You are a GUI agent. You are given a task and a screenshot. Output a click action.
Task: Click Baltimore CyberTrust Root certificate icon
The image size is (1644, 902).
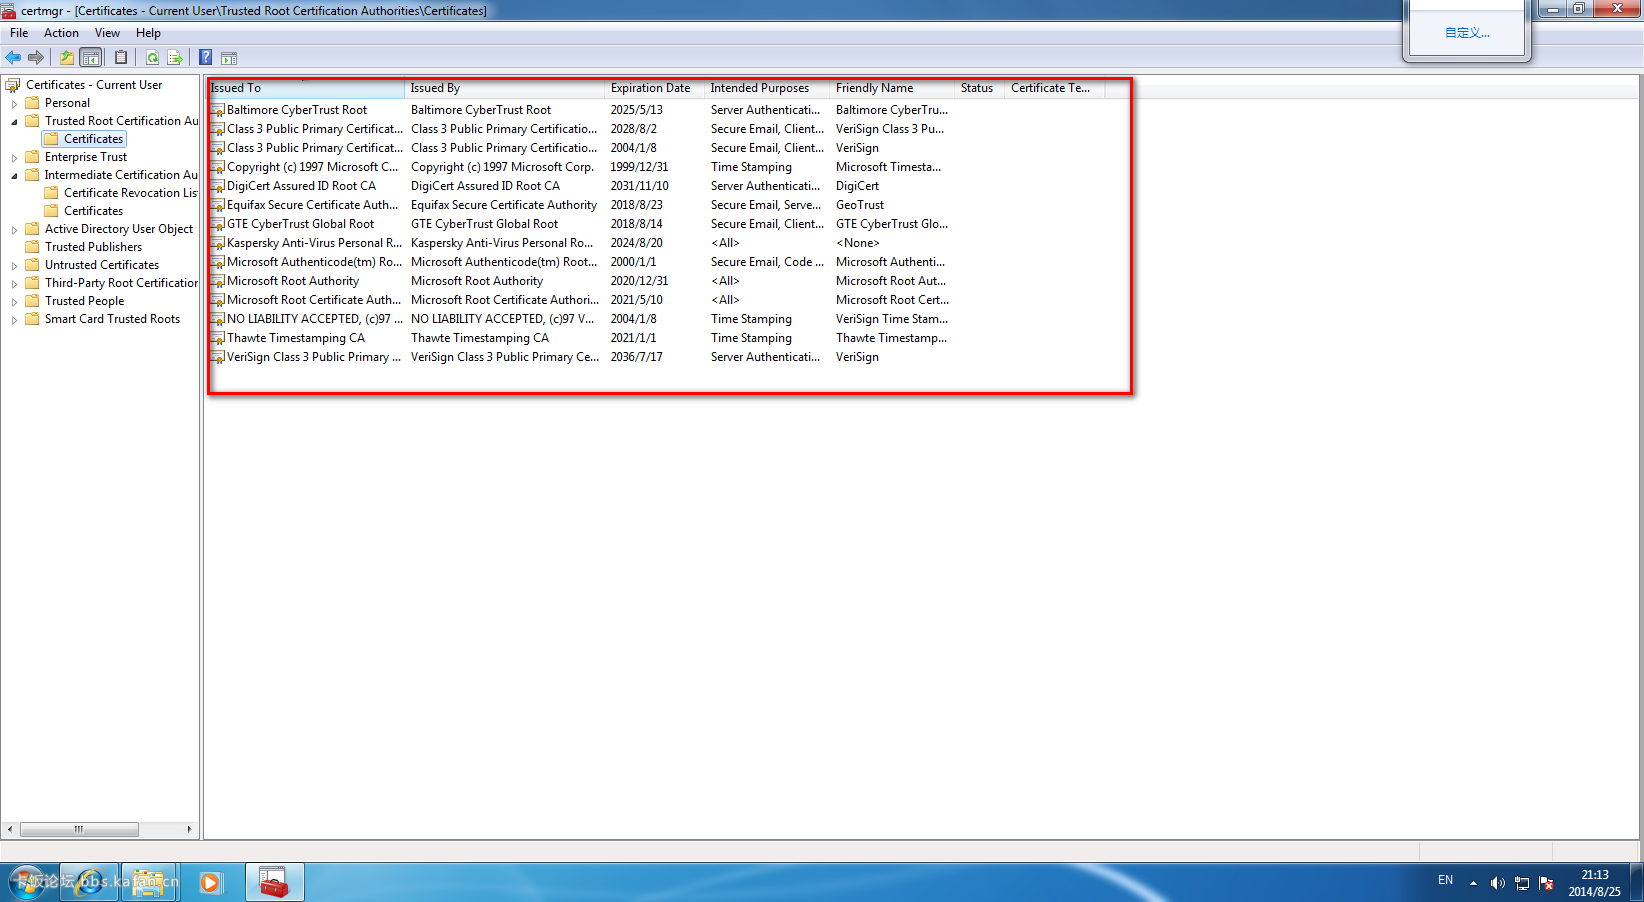(x=217, y=110)
